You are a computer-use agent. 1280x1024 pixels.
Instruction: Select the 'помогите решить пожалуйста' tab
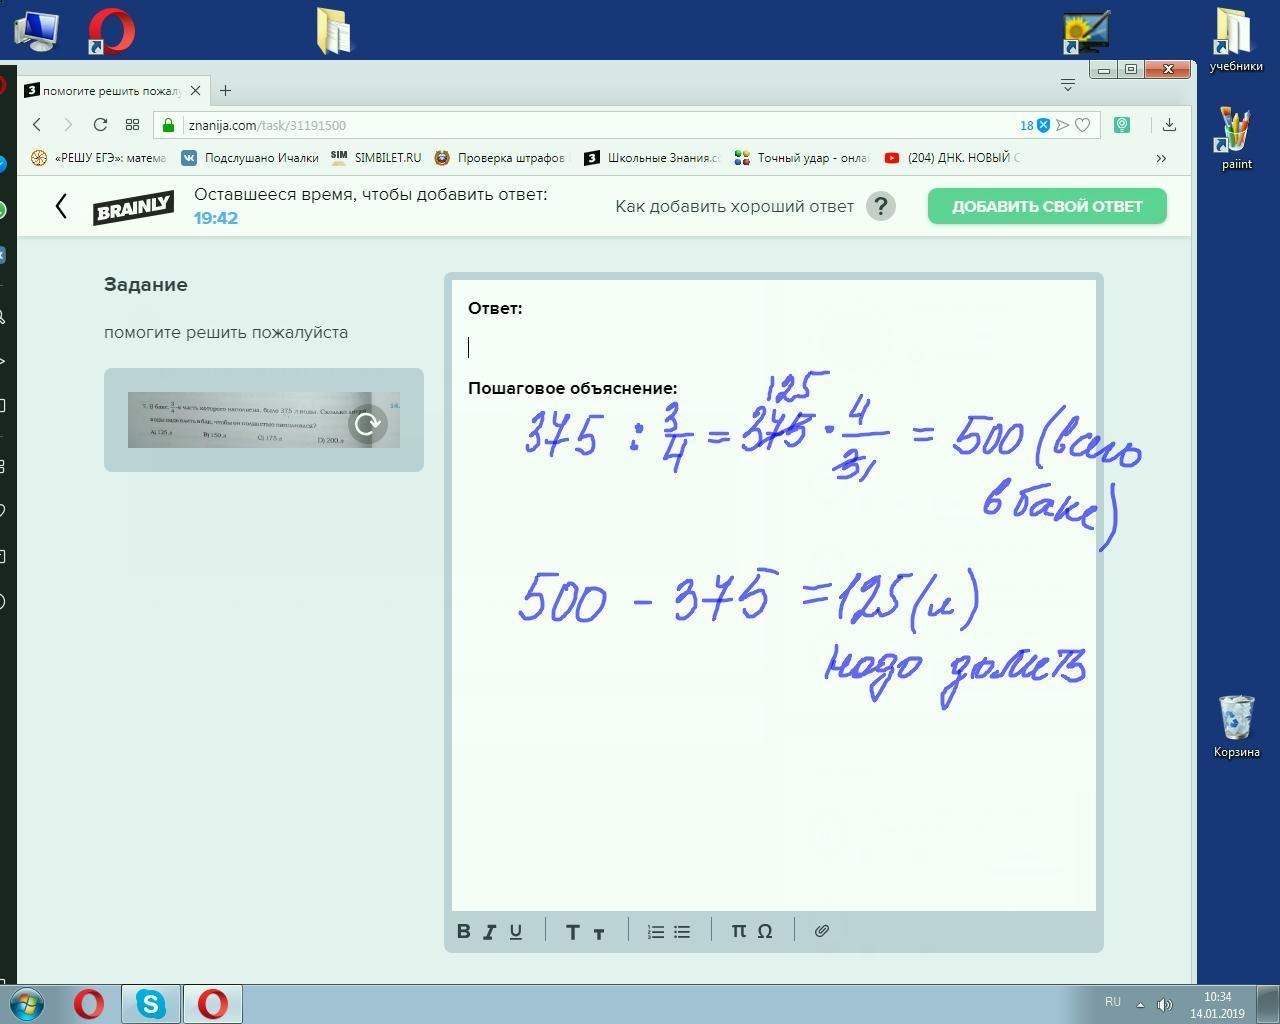(x=112, y=90)
